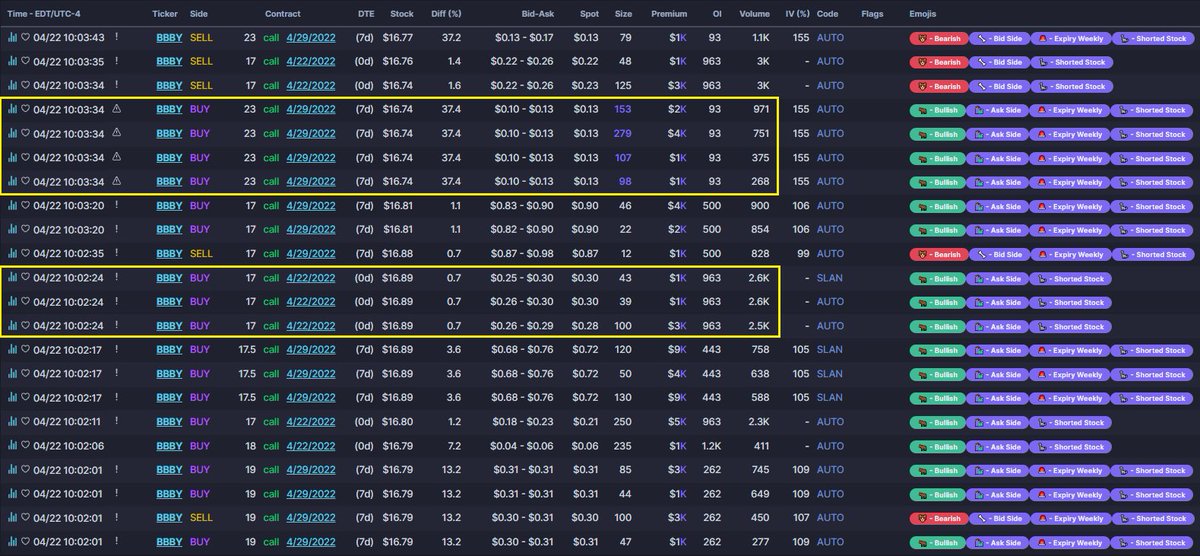This screenshot has height=556, width=1200.
Task: Click Ask Side tag on size 279 row
Action: pos(998,134)
